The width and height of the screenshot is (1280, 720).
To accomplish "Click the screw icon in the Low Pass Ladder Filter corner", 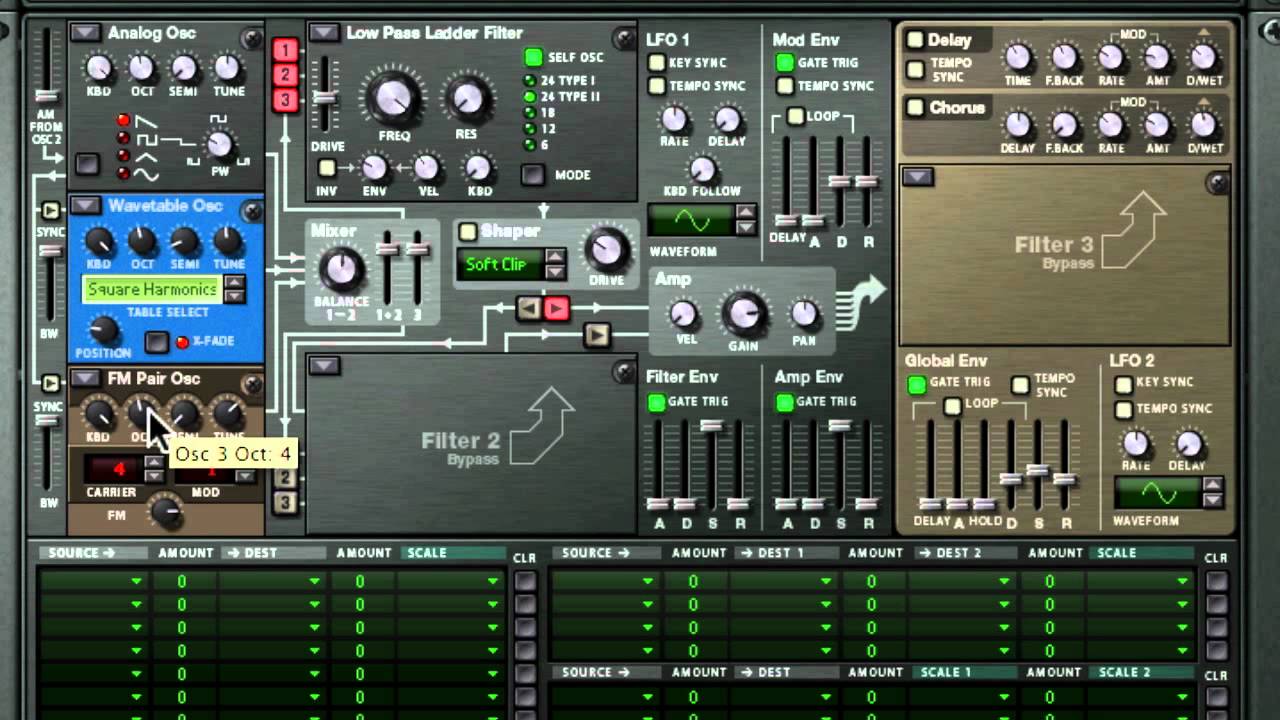I will pos(625,39).
